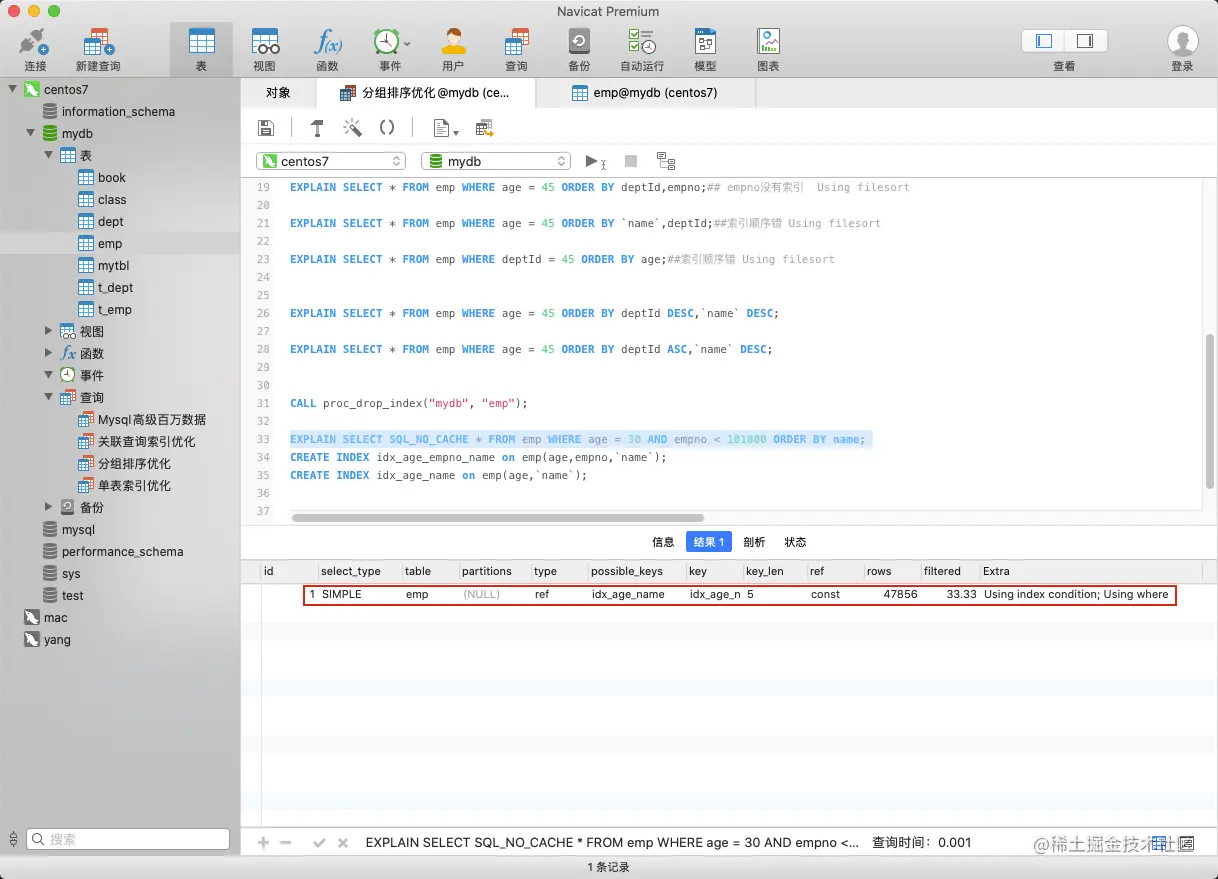
Task: Click the 搜索 search field in sidebar
Action: [x=128, y=840]
